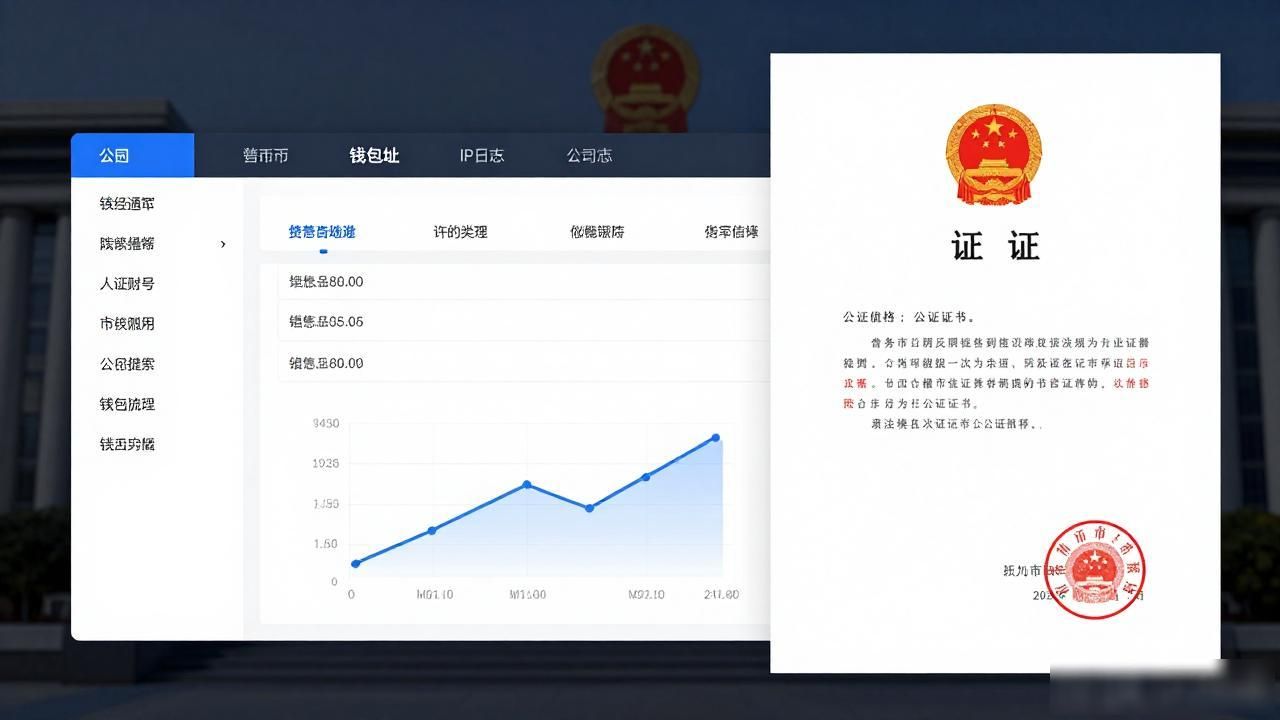Open the 公司志 tab
The height and width of the screenshot is (720, 1280).
[x=589, y=155]
